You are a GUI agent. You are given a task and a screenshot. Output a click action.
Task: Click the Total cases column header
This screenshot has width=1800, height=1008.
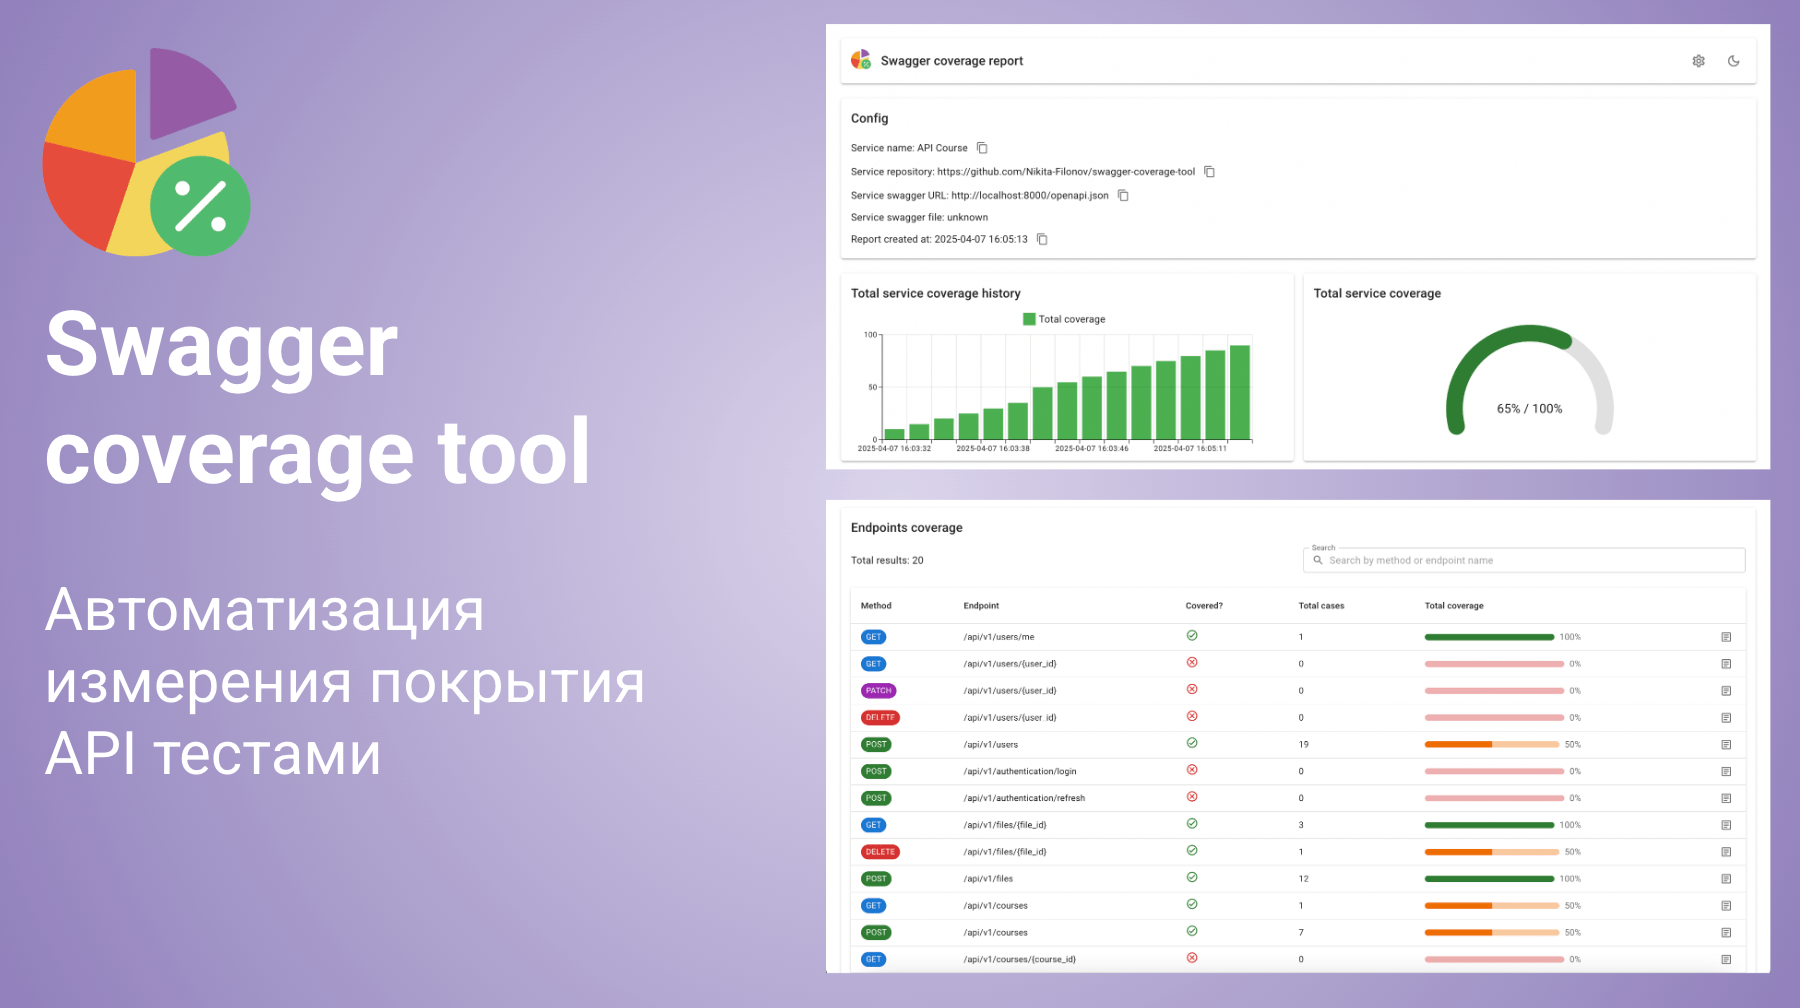(1321, 606)
